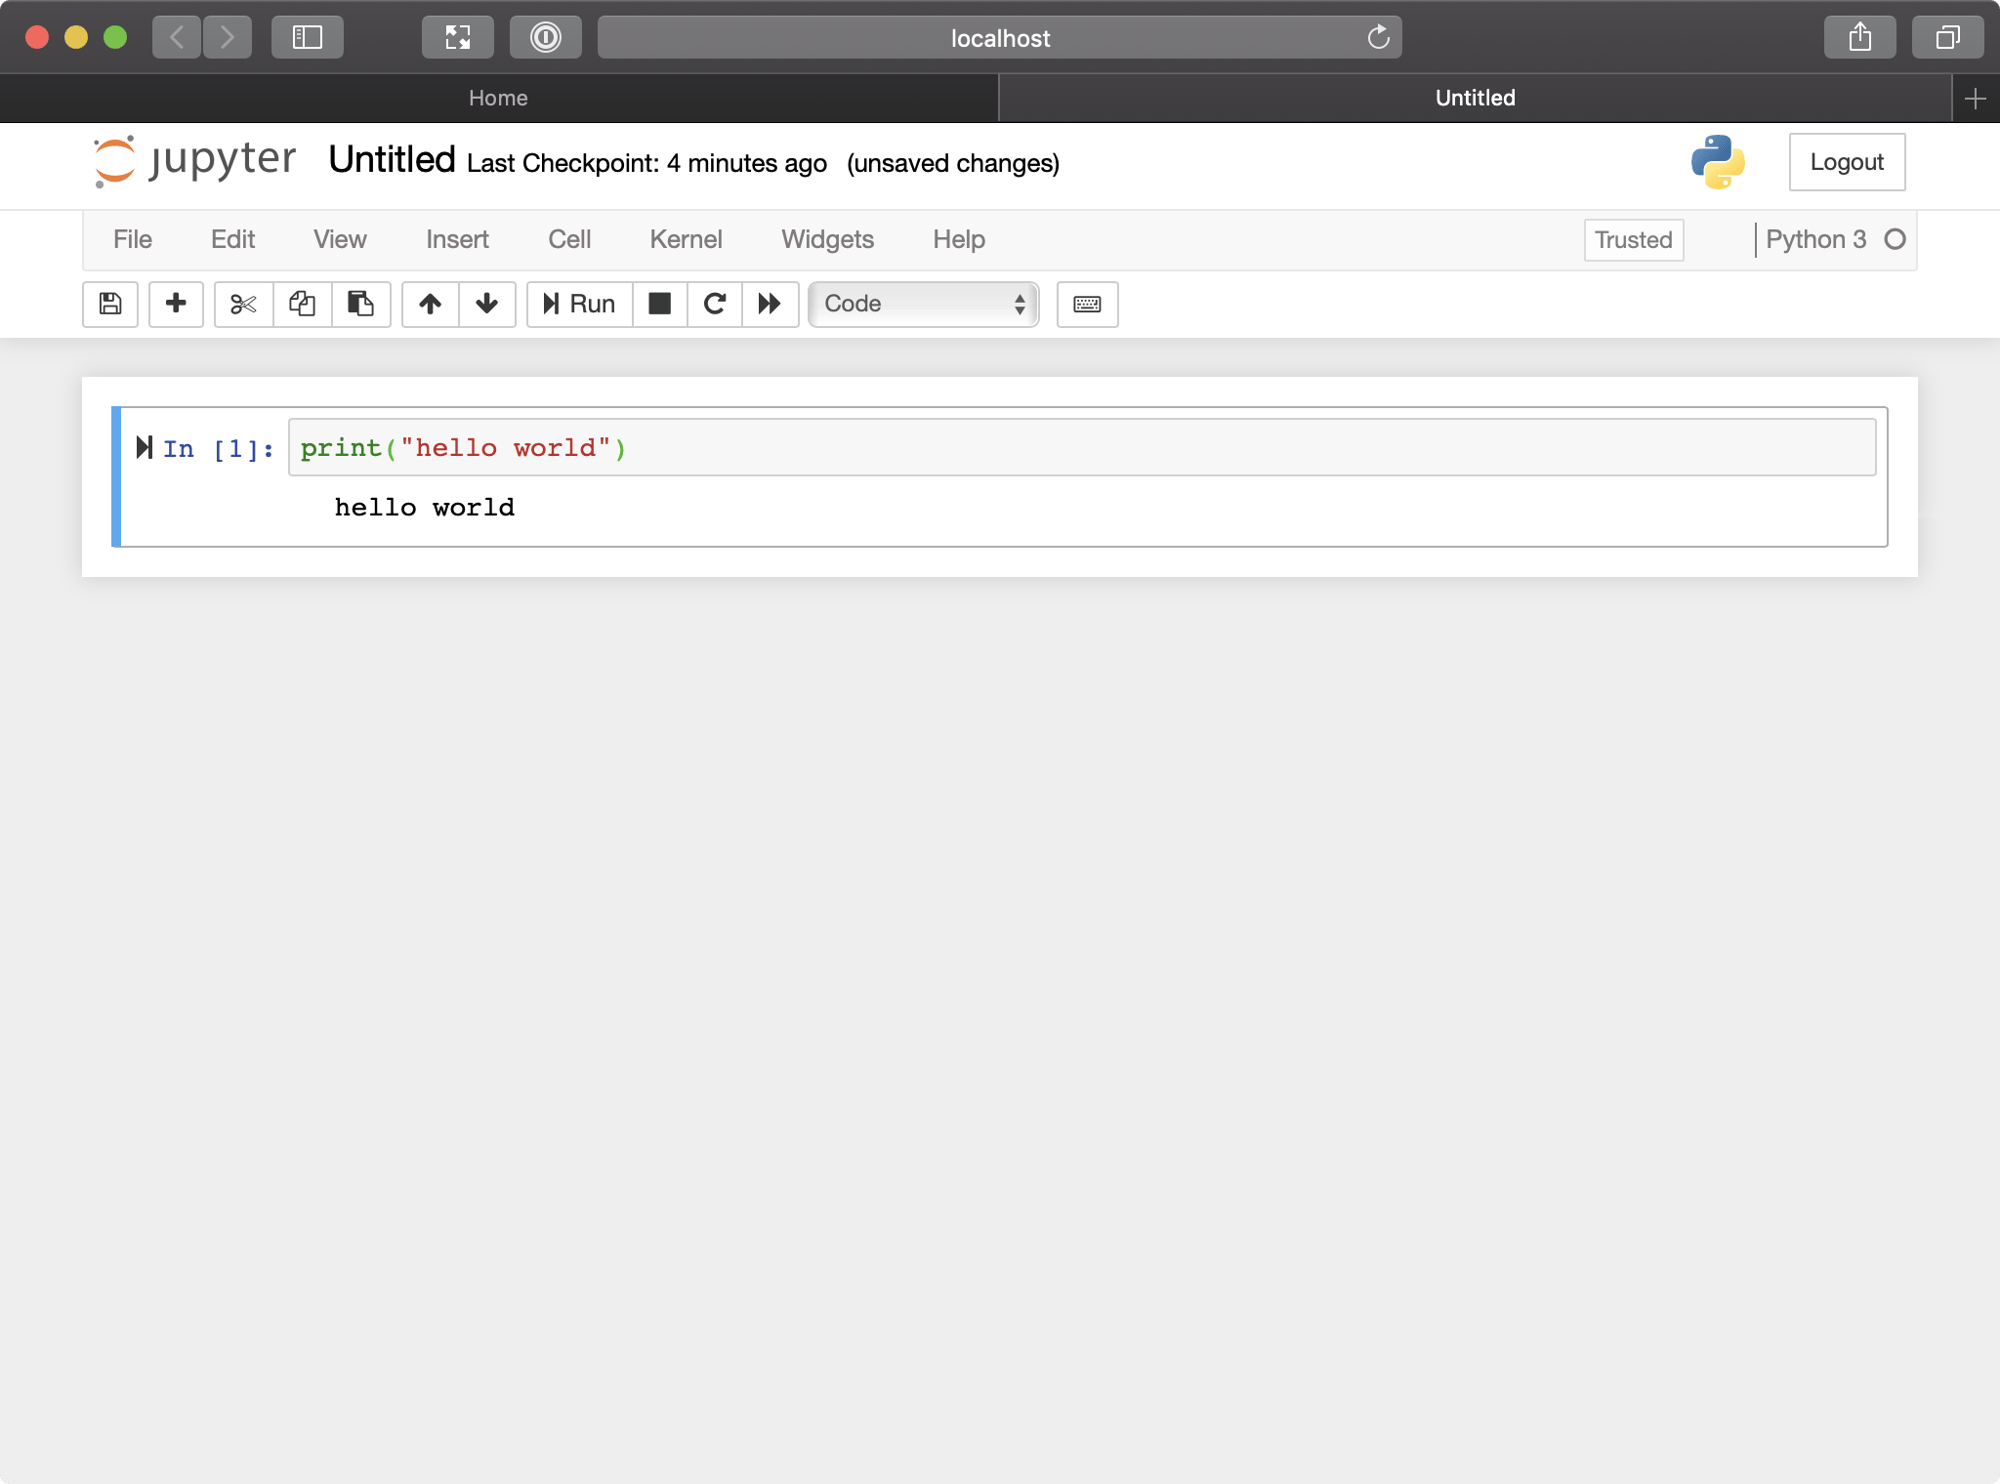The height and width of the screenshot is (1484, 2000).
Task: Switch to the Home browser tab
Action: [x=498, y=98]
